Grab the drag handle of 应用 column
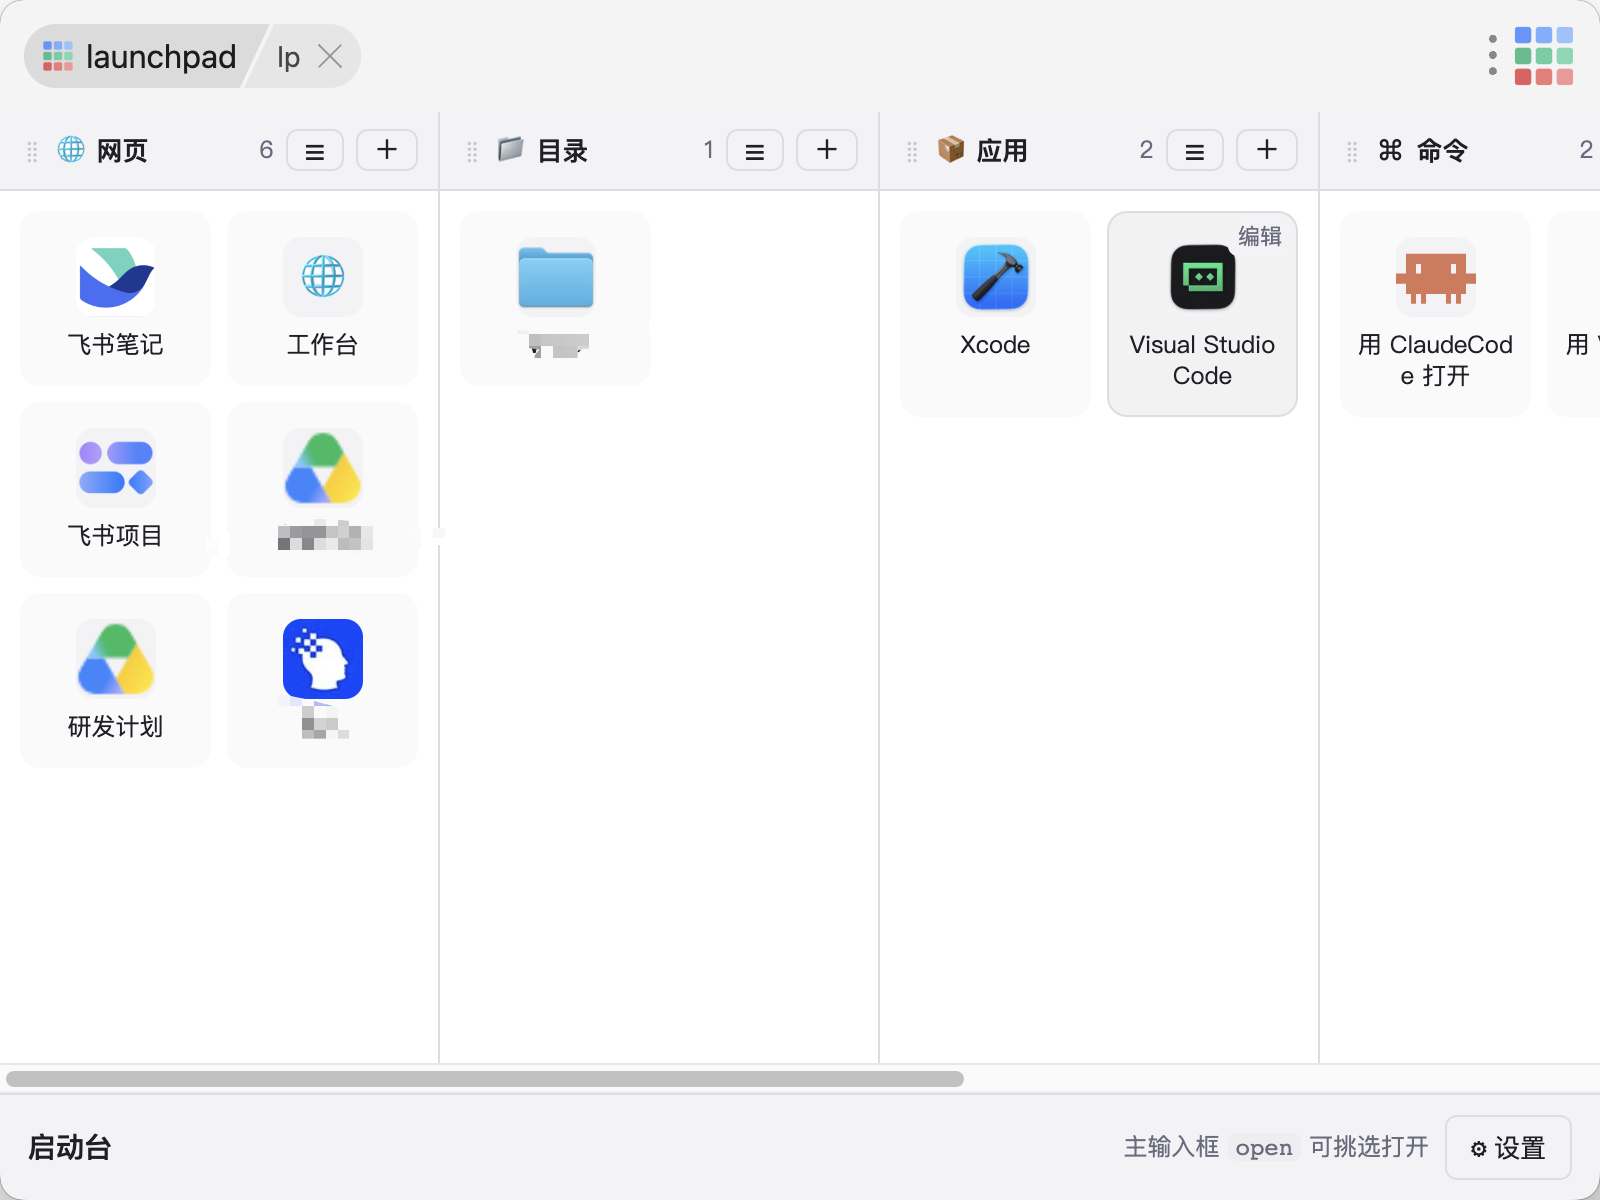The height and width of the screenshot is (1200, 1600). [x=912, y=151]
